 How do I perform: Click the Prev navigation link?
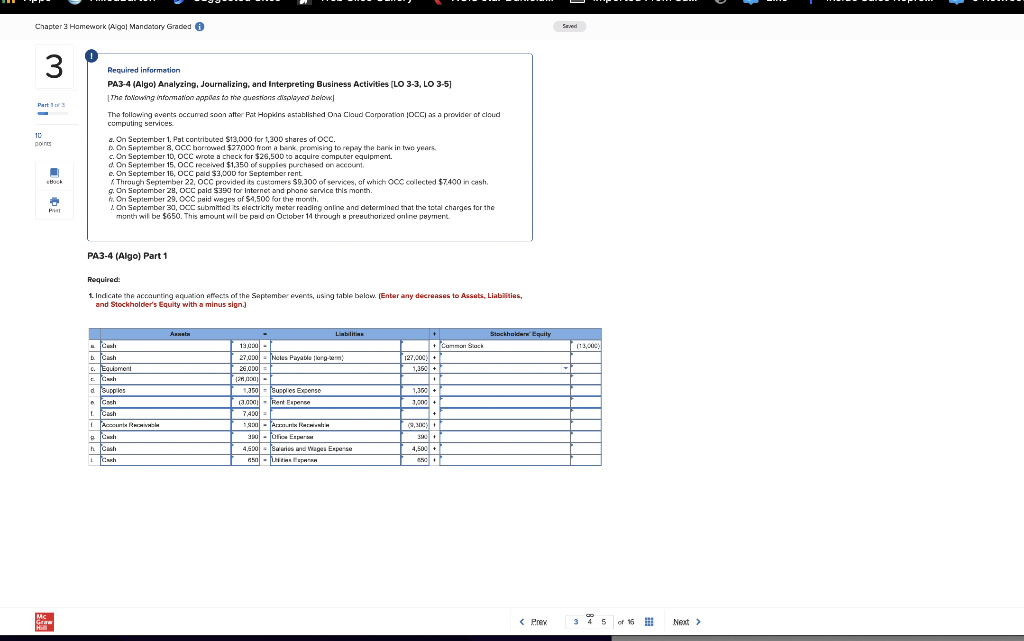click(x=537, y=621)
